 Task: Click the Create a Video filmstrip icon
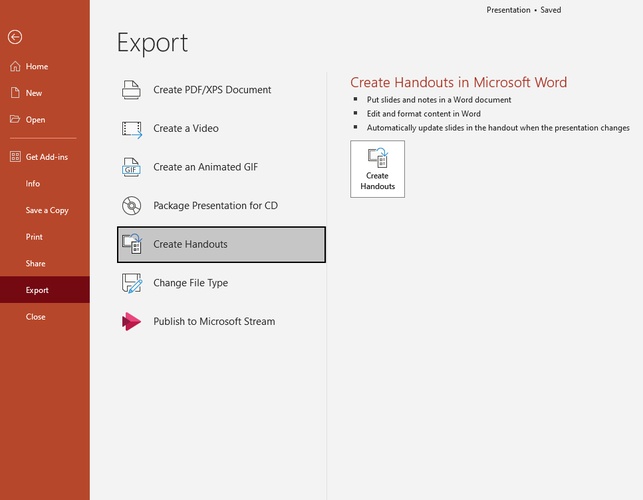click(x=132, y=129)
